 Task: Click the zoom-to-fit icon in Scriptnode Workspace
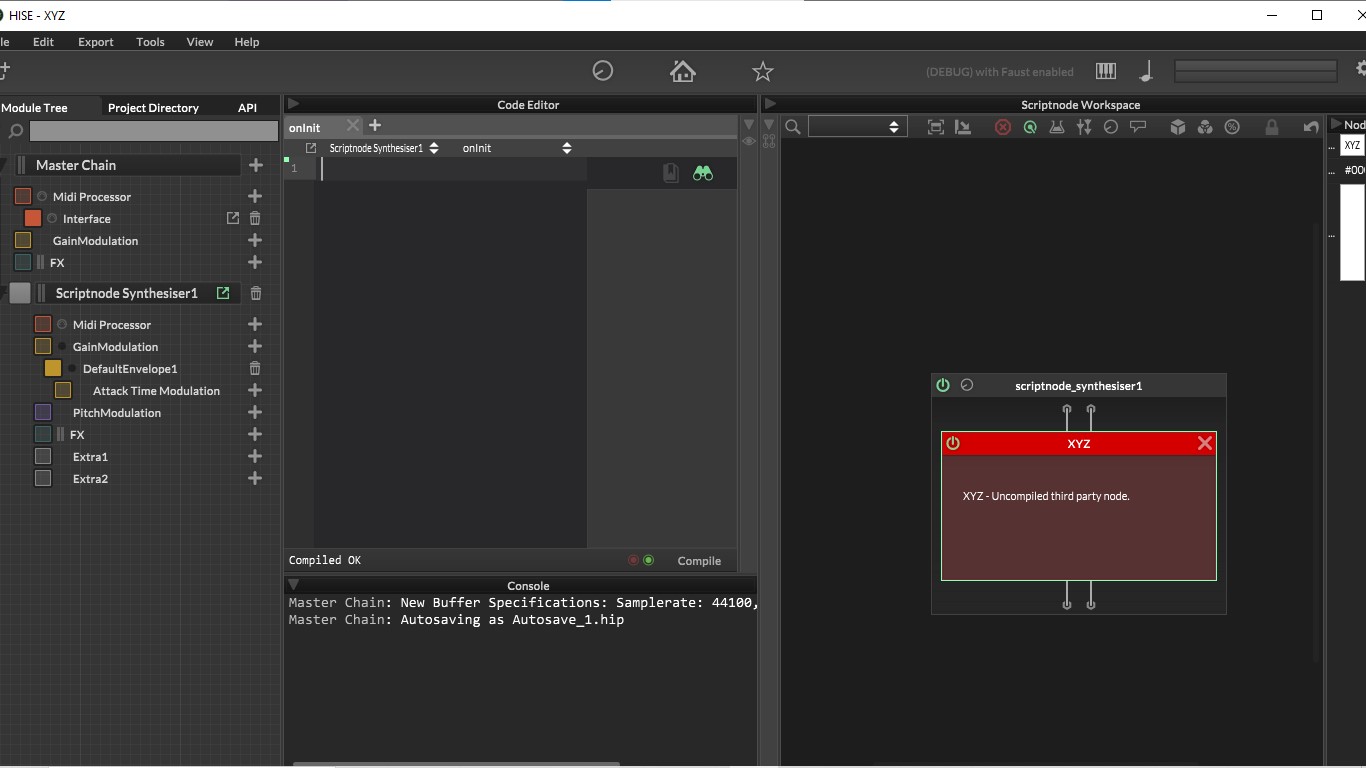coord(934,126)
